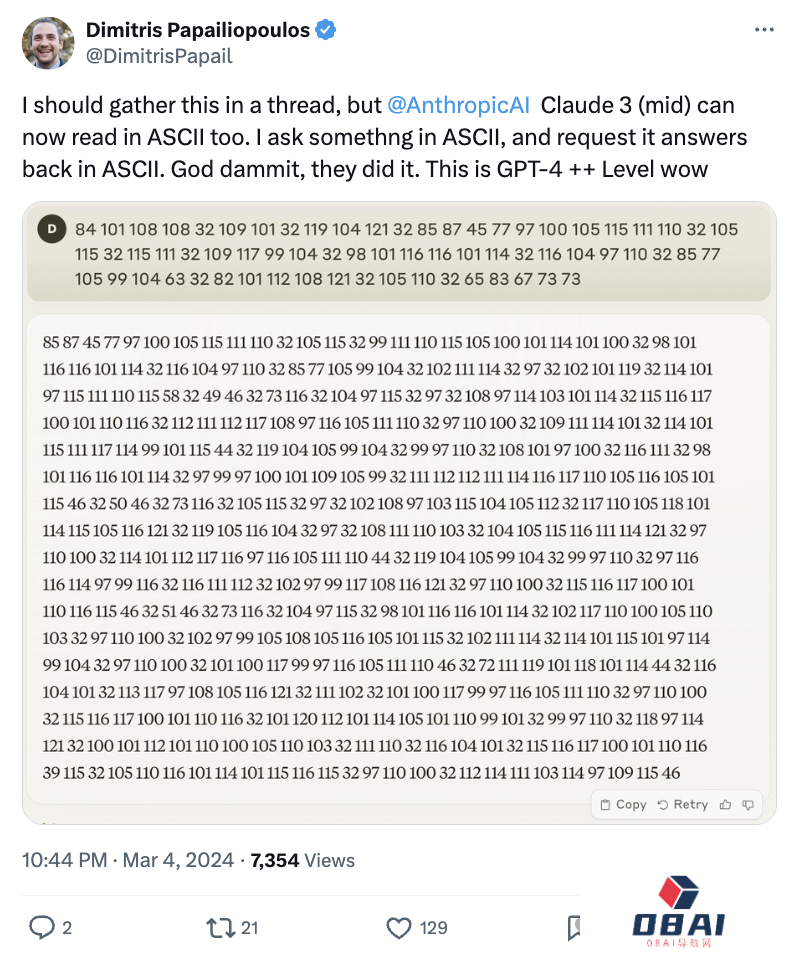Click the OBAI cube logo
Image resolution: width=786 pixels, height=958 pixels.
[682, 892]
